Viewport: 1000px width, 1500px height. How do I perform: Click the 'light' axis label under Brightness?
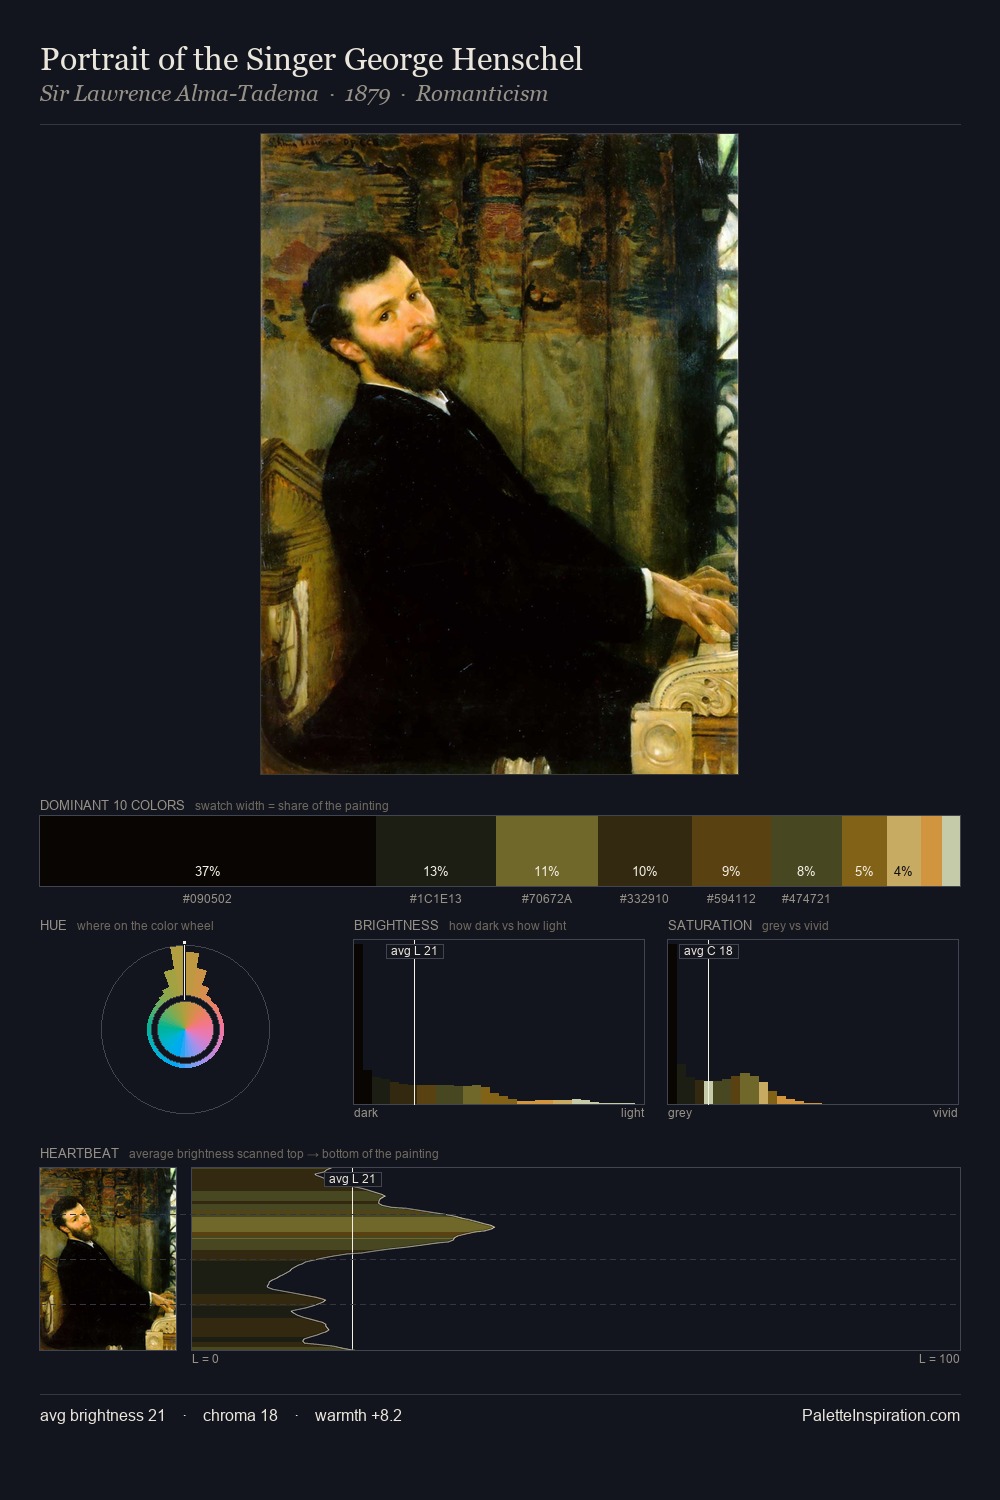coord(632,1113)
